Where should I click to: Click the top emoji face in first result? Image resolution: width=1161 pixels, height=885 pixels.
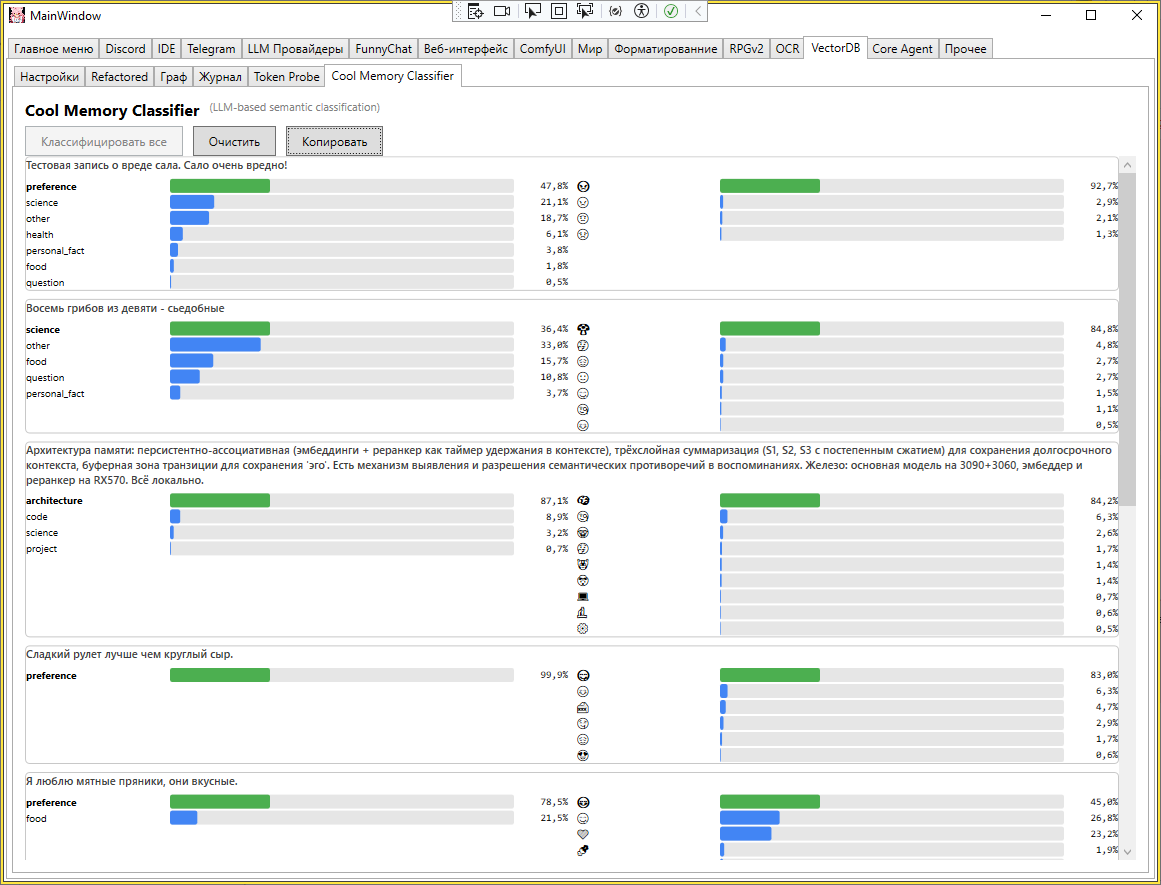(583, 186)
